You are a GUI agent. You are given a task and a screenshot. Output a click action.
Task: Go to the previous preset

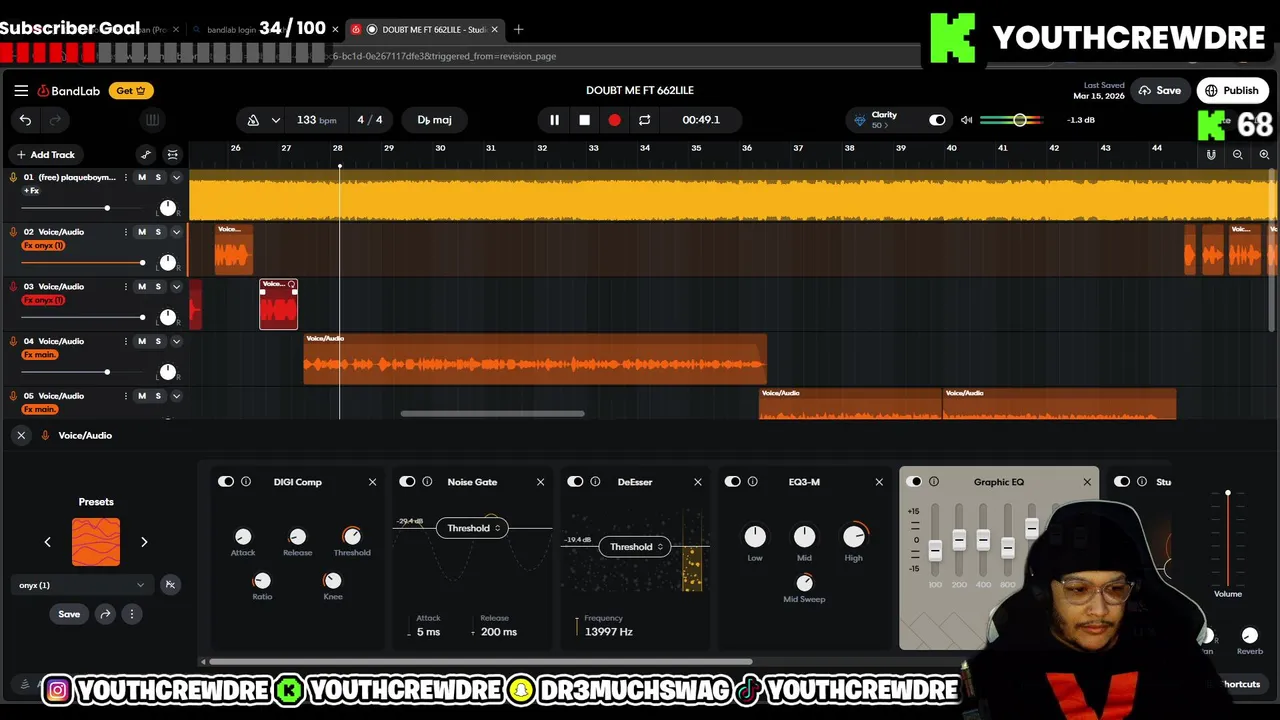(47, 542)
